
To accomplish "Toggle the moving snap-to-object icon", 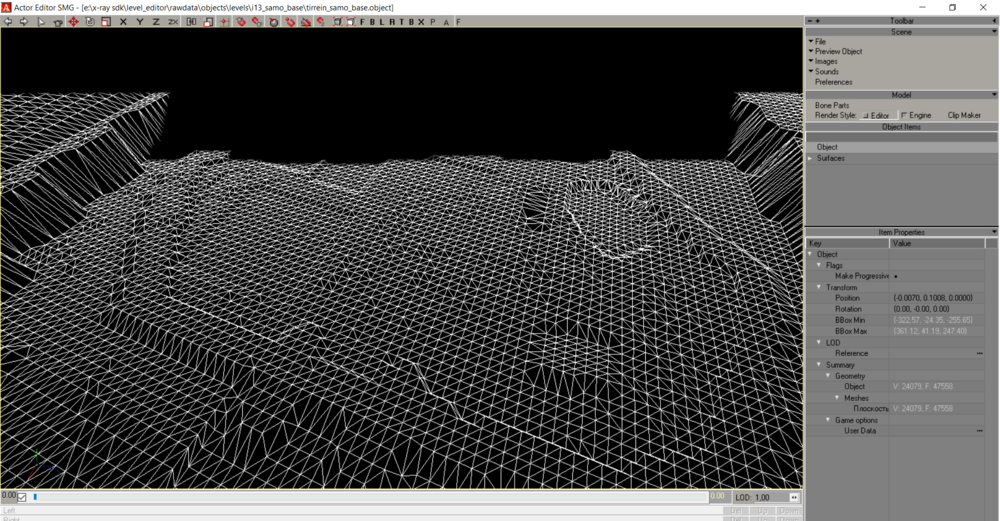I will coord(274,22).
